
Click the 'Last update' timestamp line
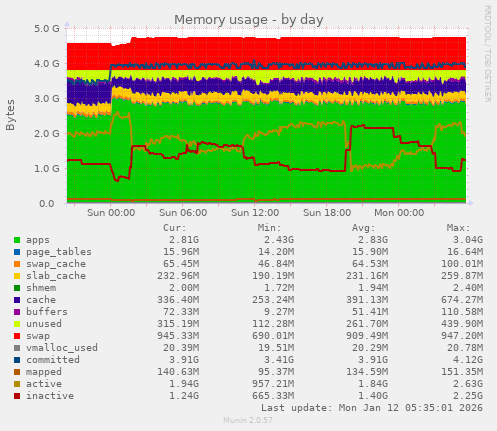[372, 408]
